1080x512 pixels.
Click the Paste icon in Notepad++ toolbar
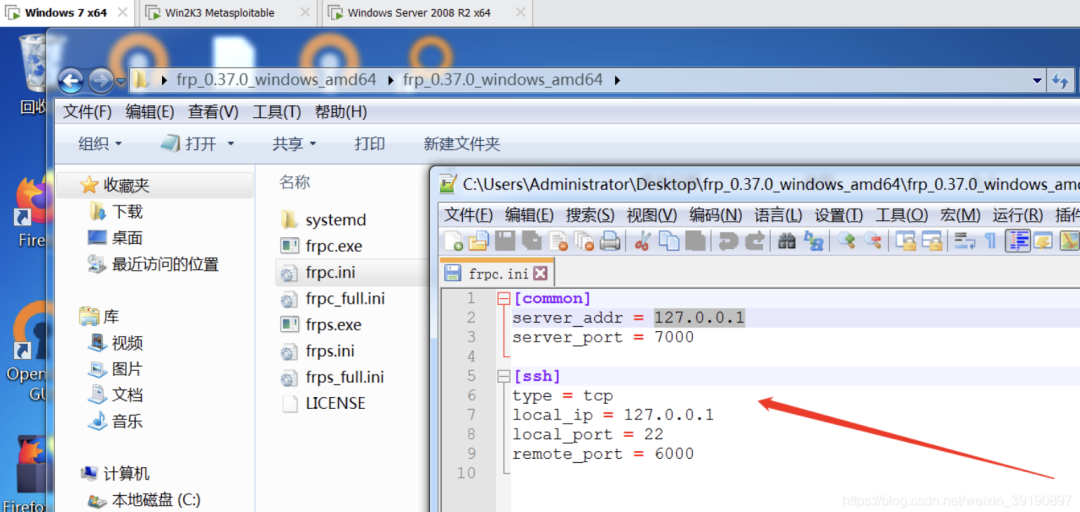[x=694, y=240]
